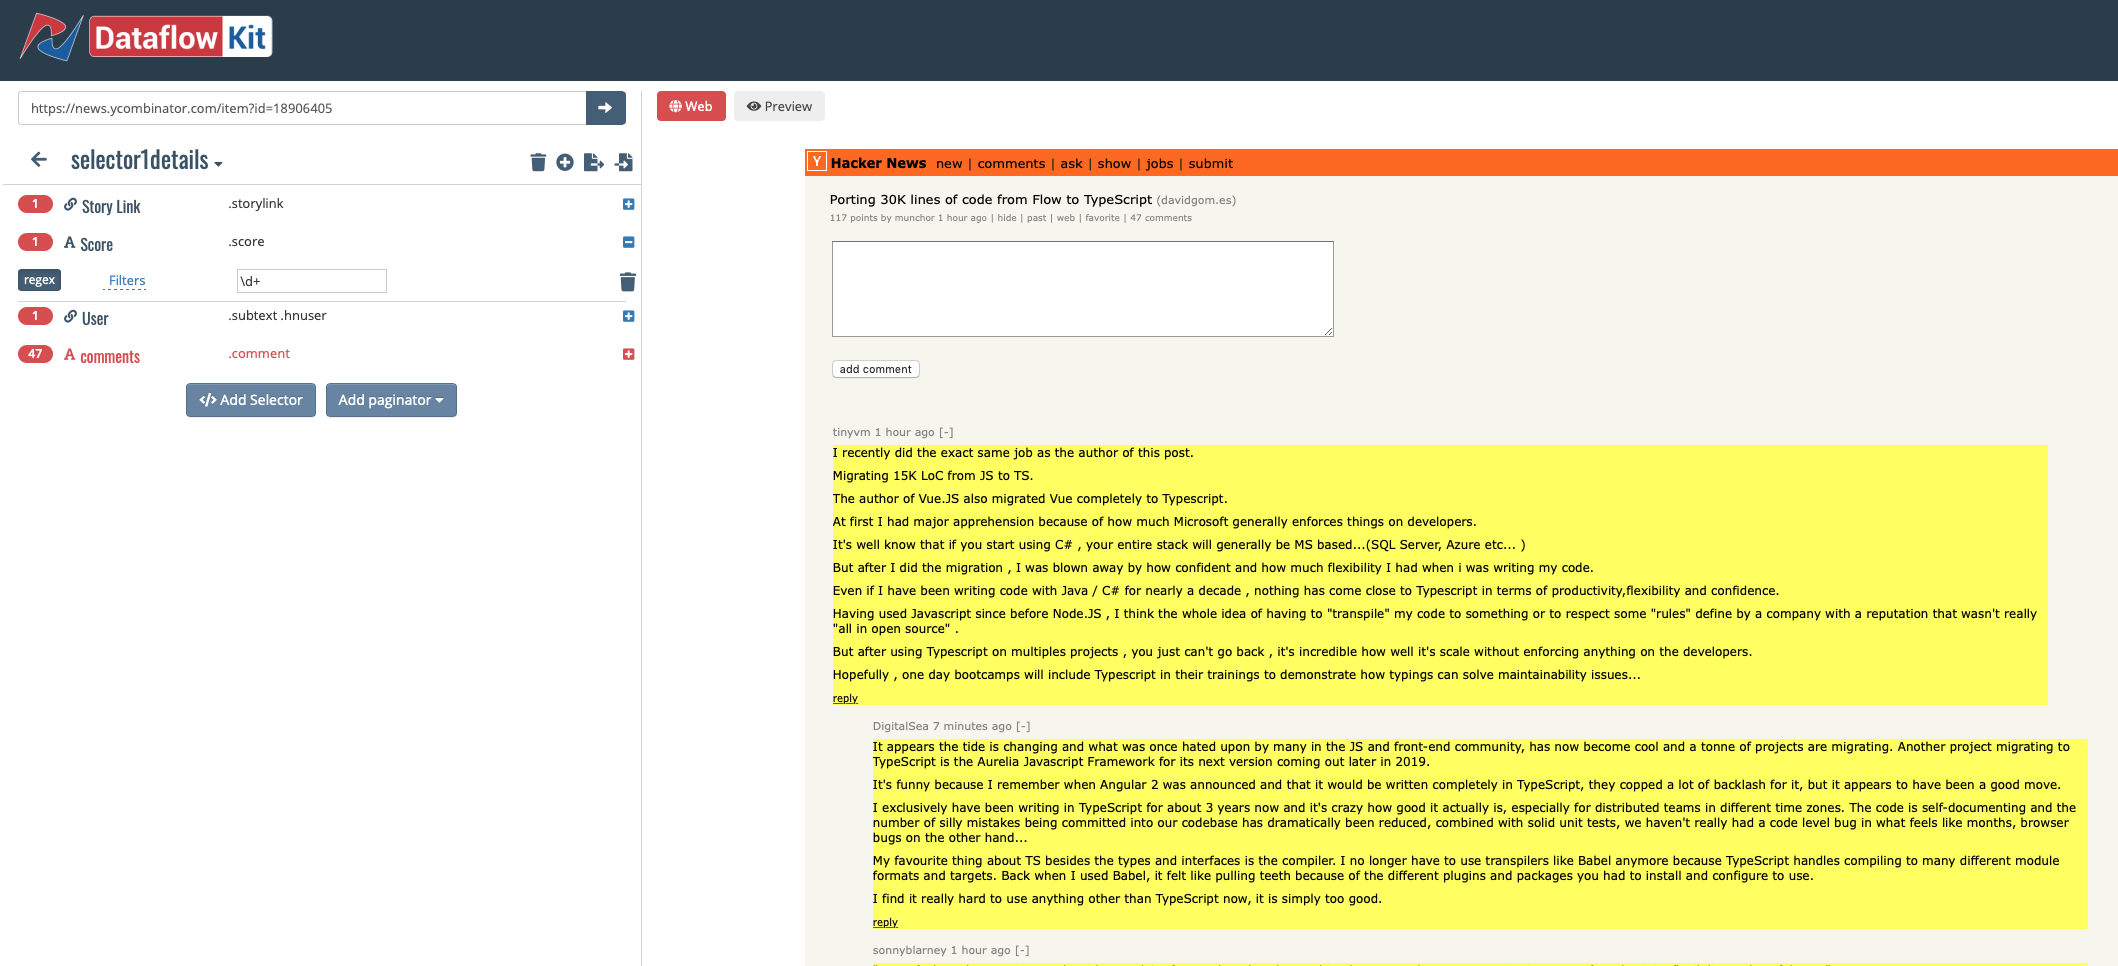Click the 47 count badge on comments
The height and width of the screenshot is (966, 2118).
[35, 354]
